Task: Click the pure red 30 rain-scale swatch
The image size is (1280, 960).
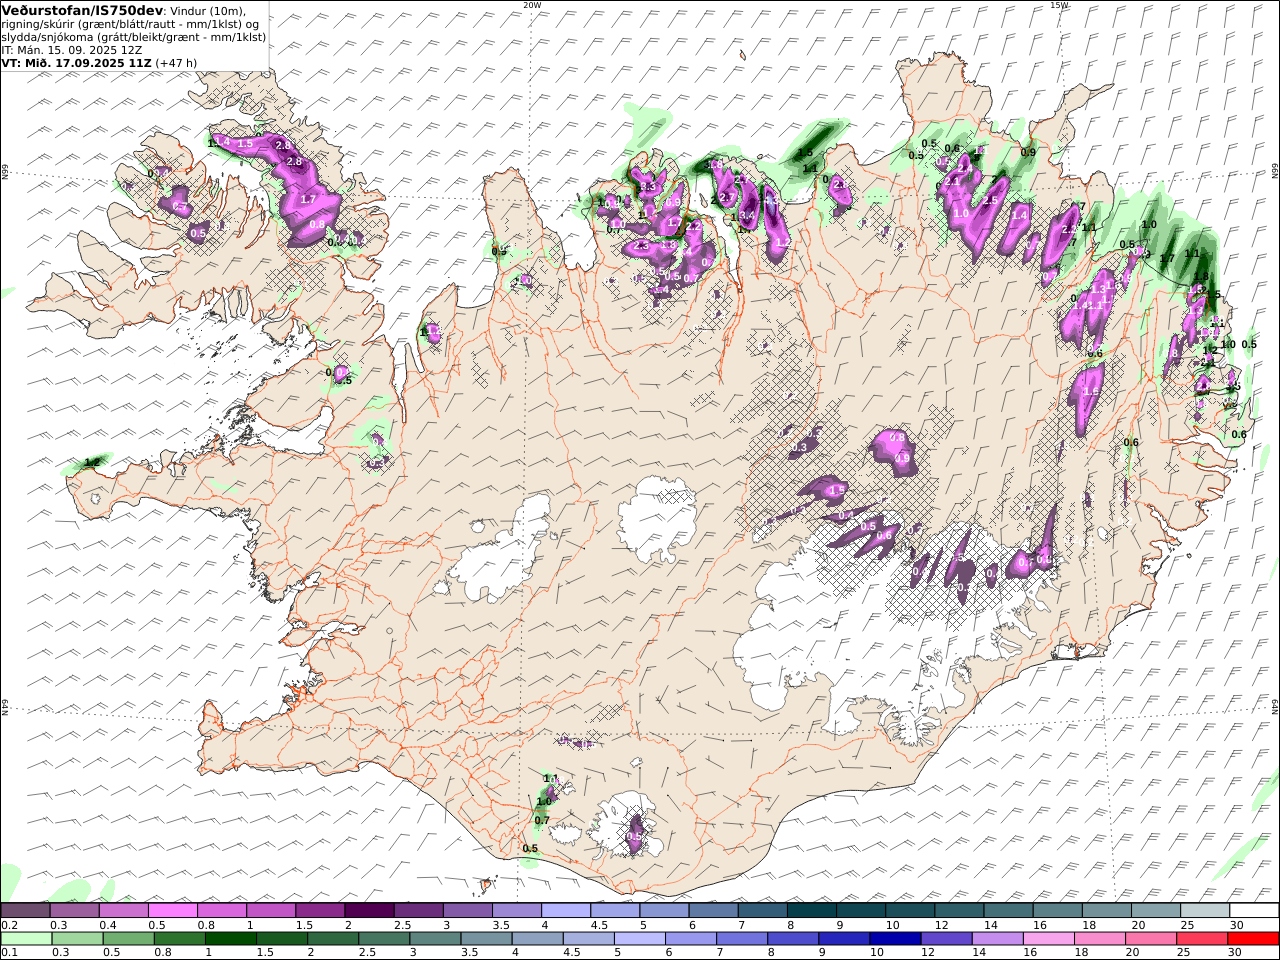Action: click(x=1251, y=939)
